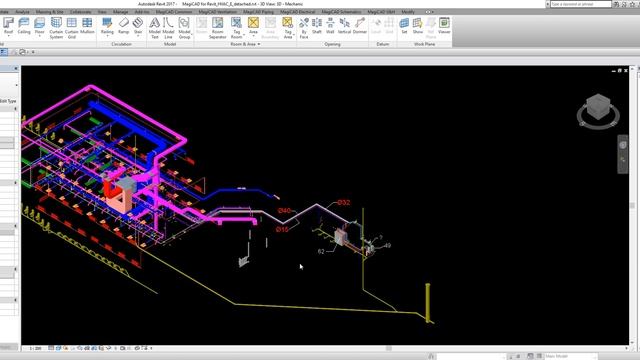The width and height of the screenshot is (640, 360).
Task: Click Show work plane
Action: (418, 25)
